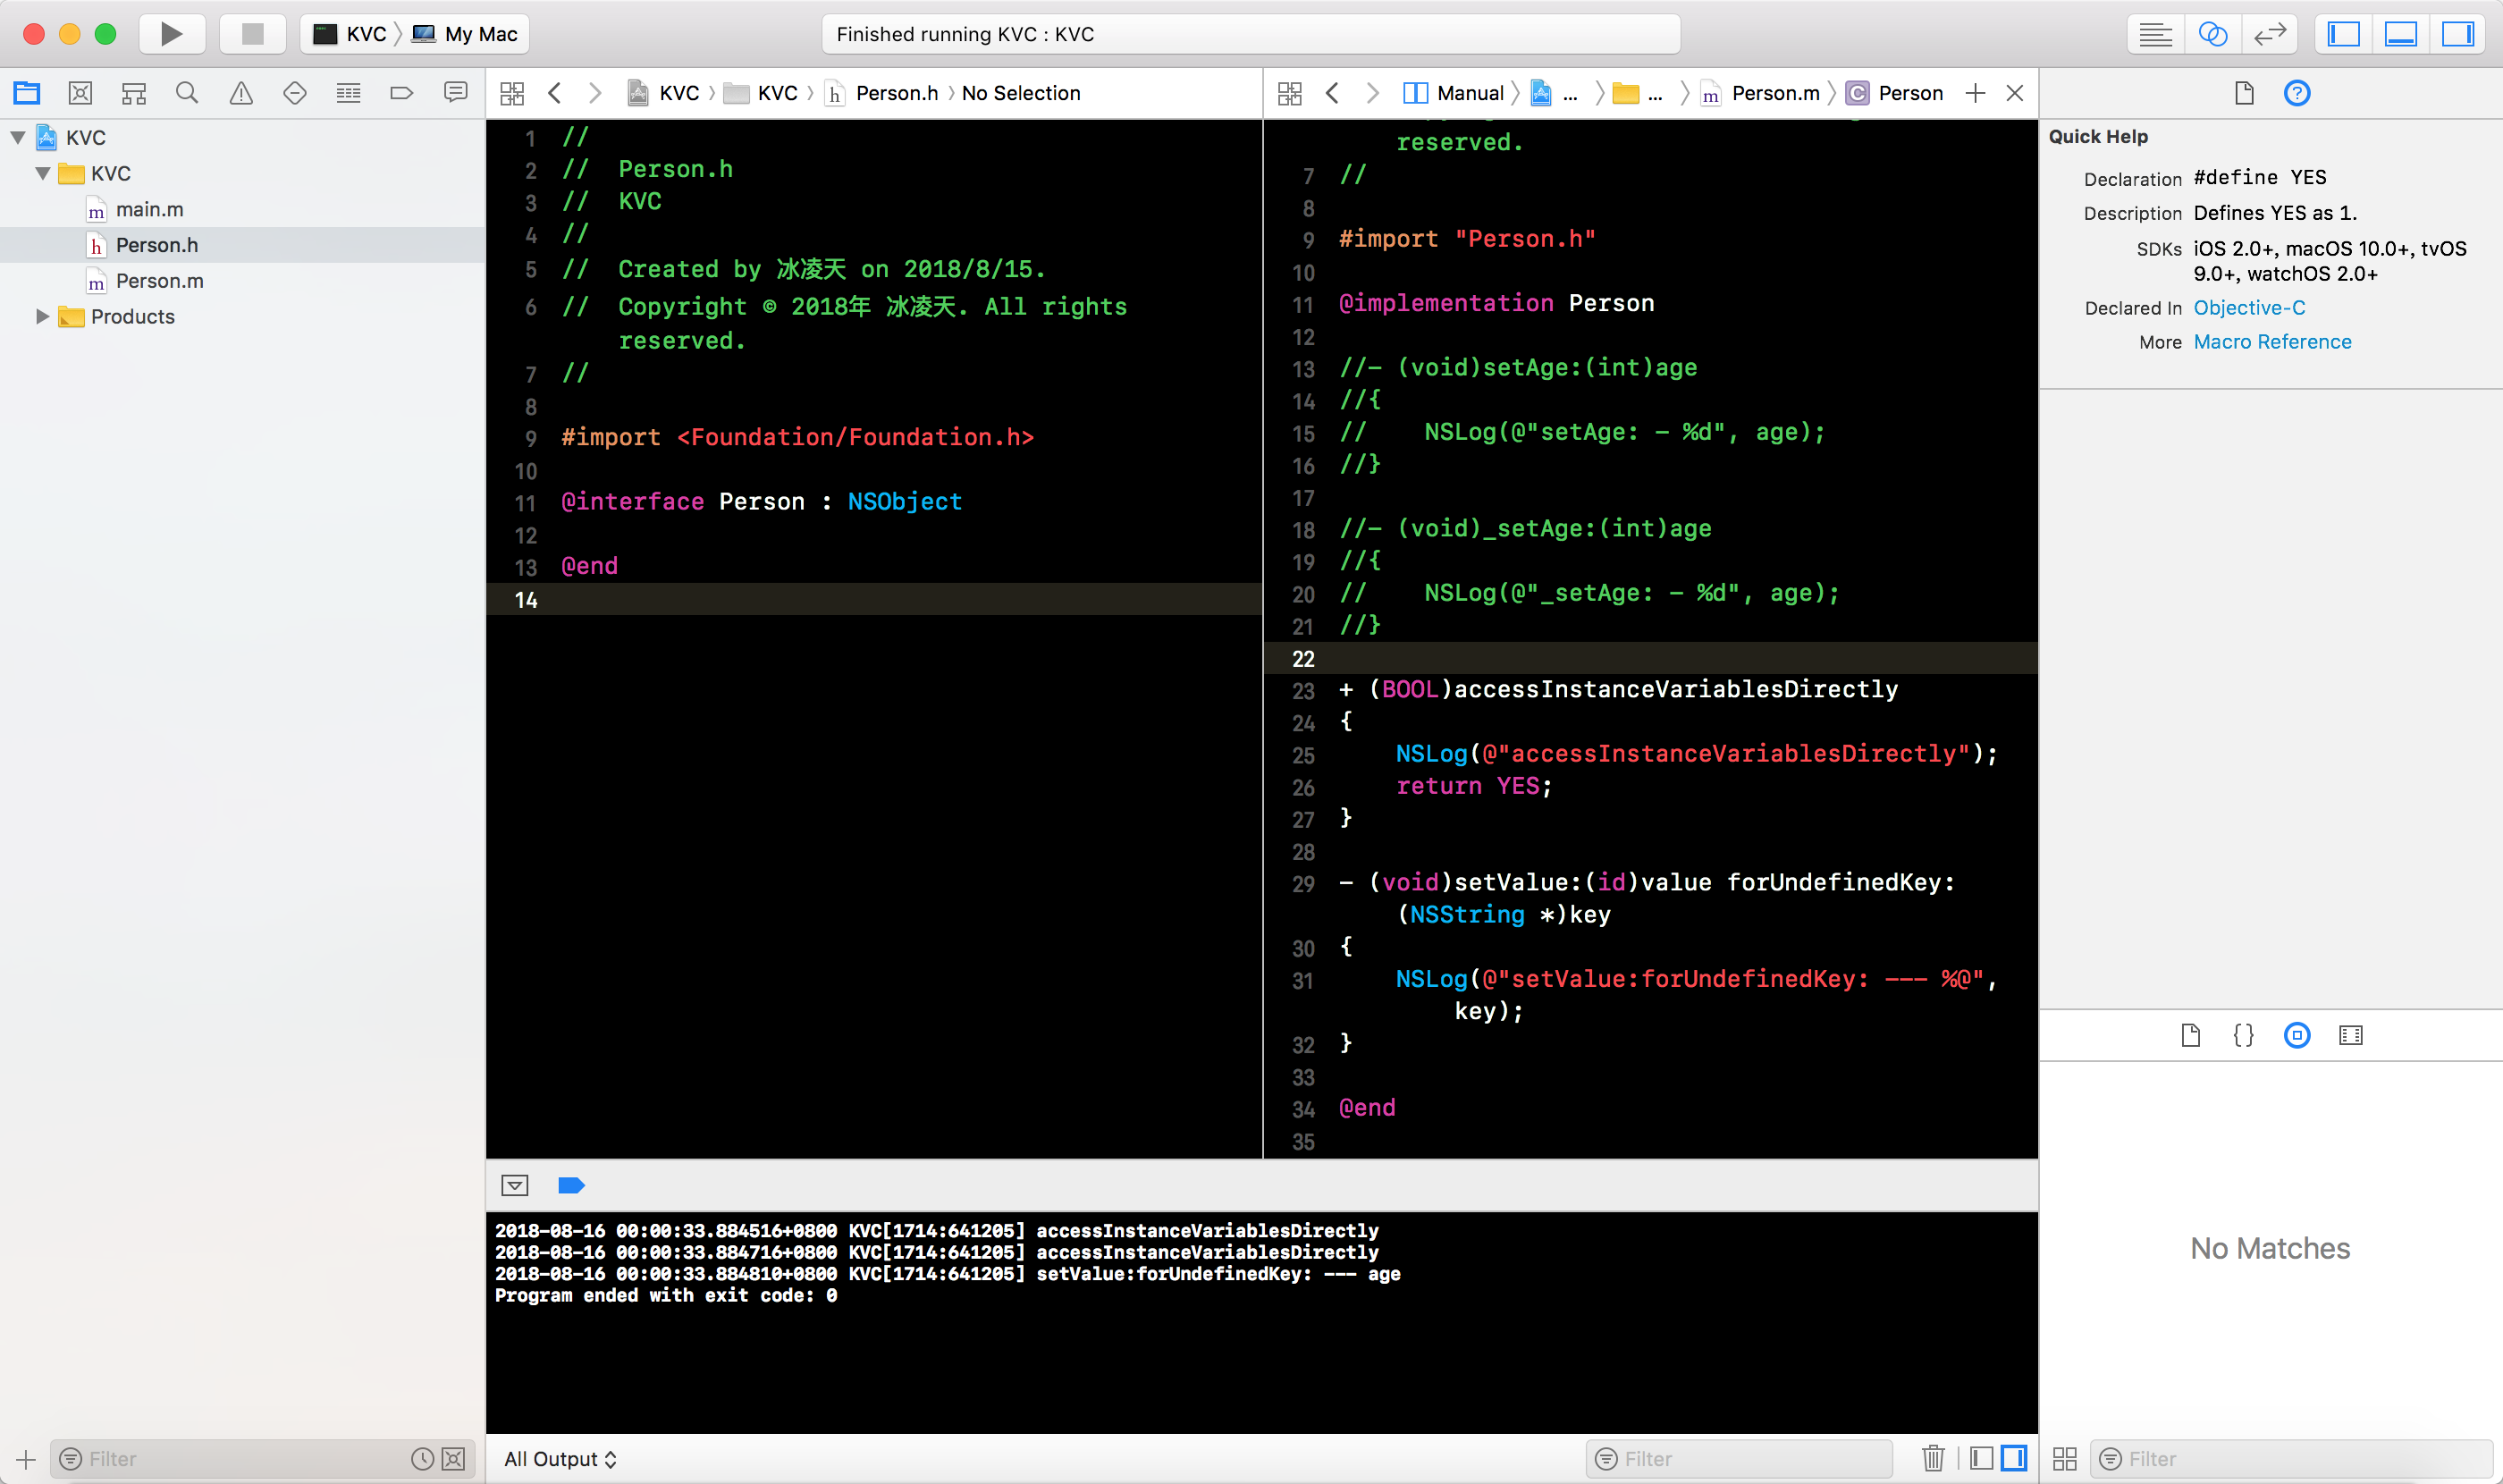Screen dimensions: 2503x1484
Task: Toggle the bottom debug area
Action: (2400, 34)
